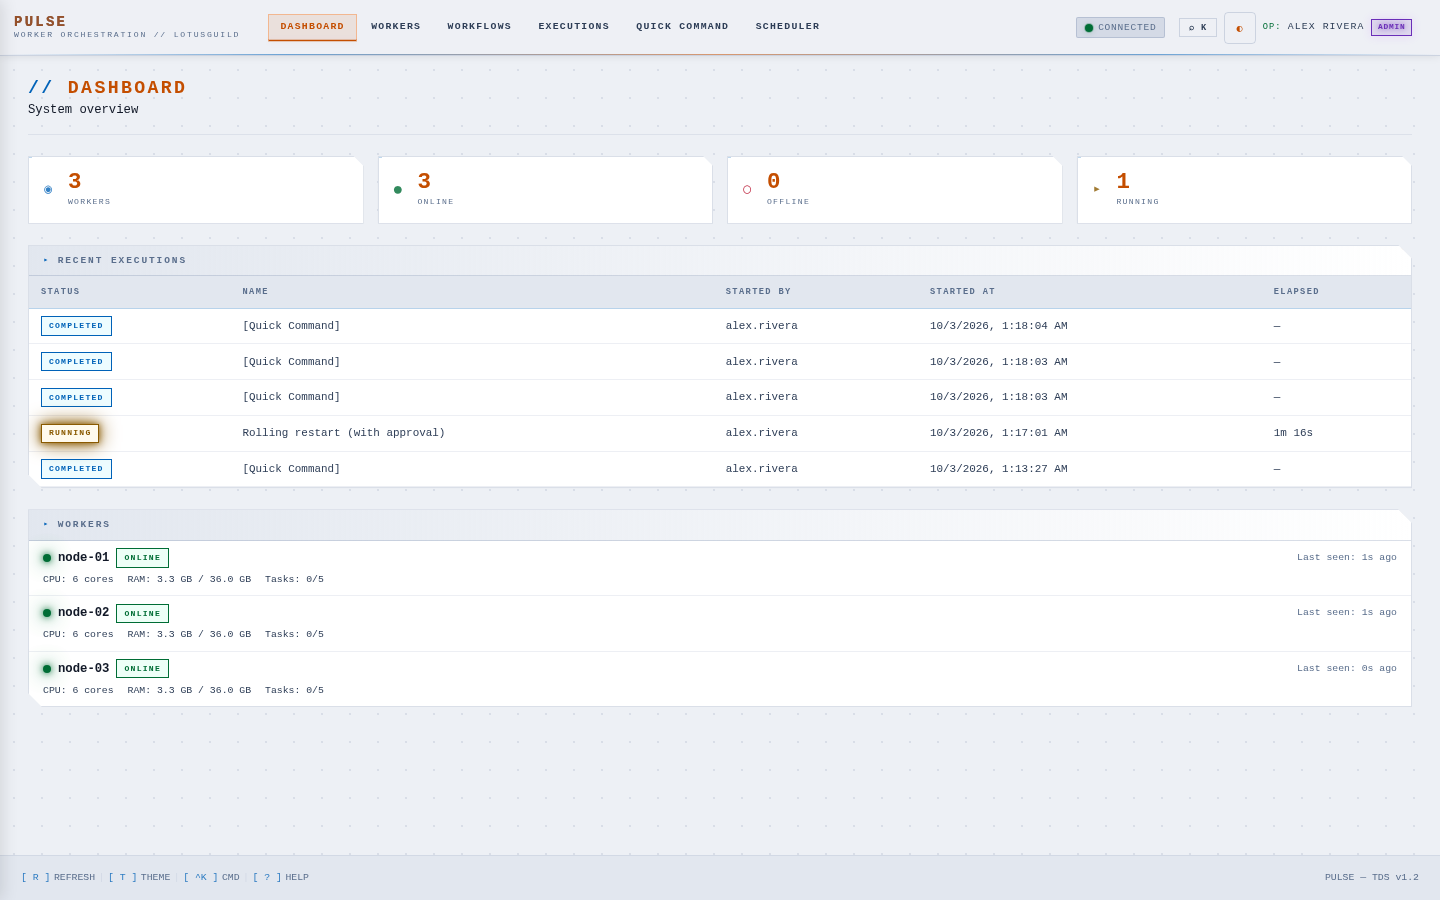Click the ADMIN role badge
Screen dimensions: 1440x900
tap(1391, 27)
